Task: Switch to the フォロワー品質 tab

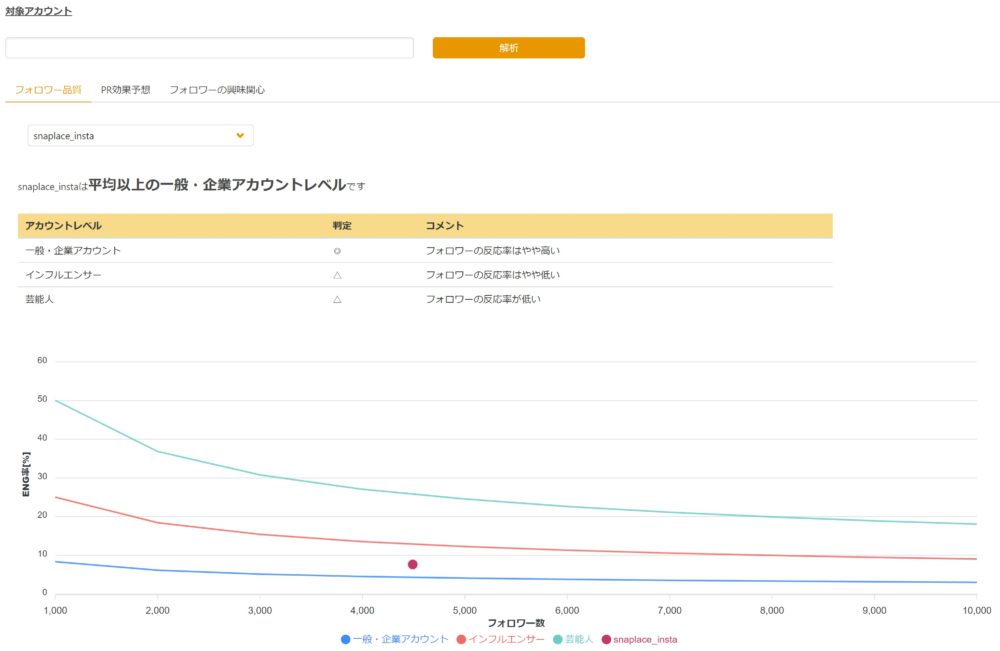Action: tap(48, 90)
